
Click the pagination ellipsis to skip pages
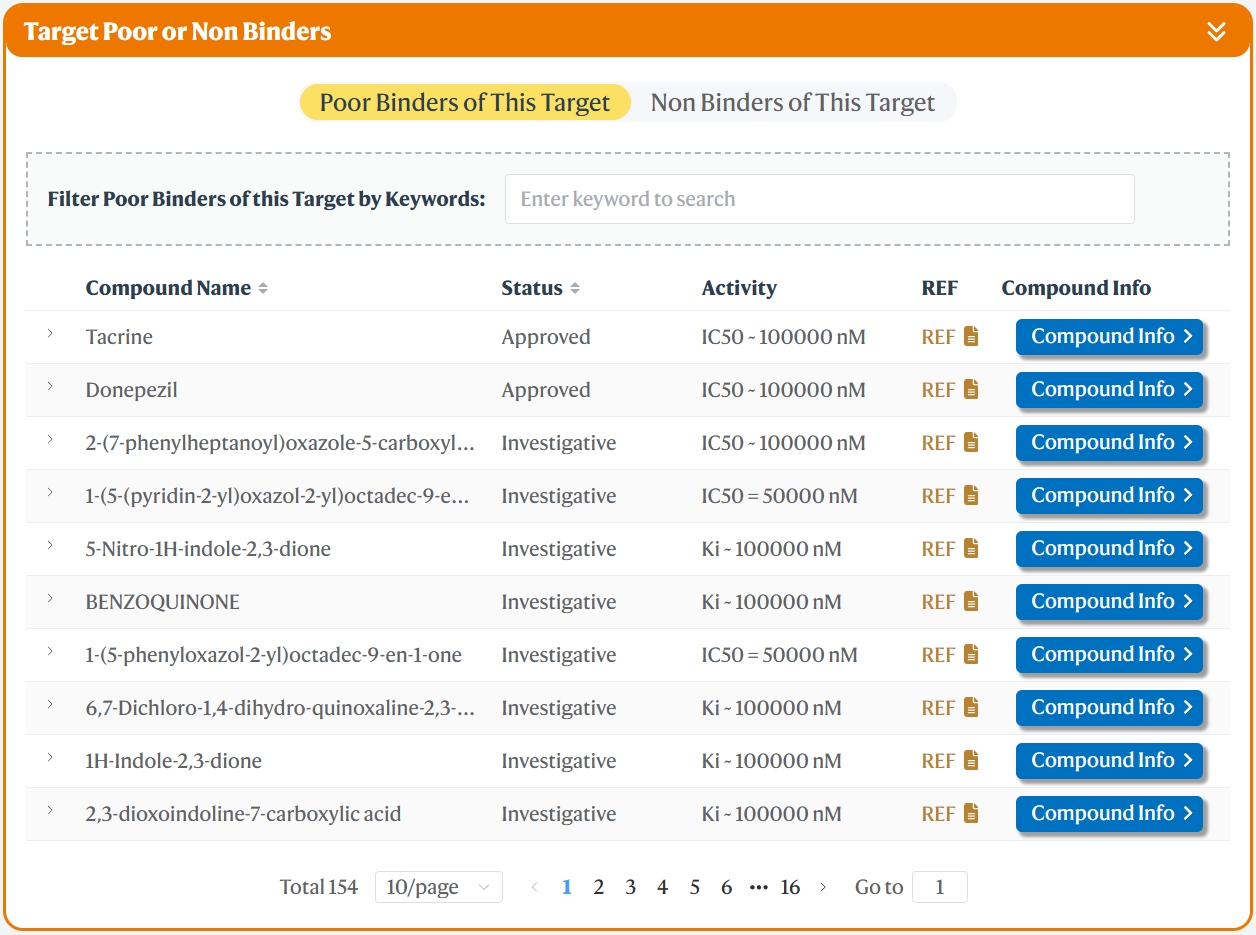(759, 887)
